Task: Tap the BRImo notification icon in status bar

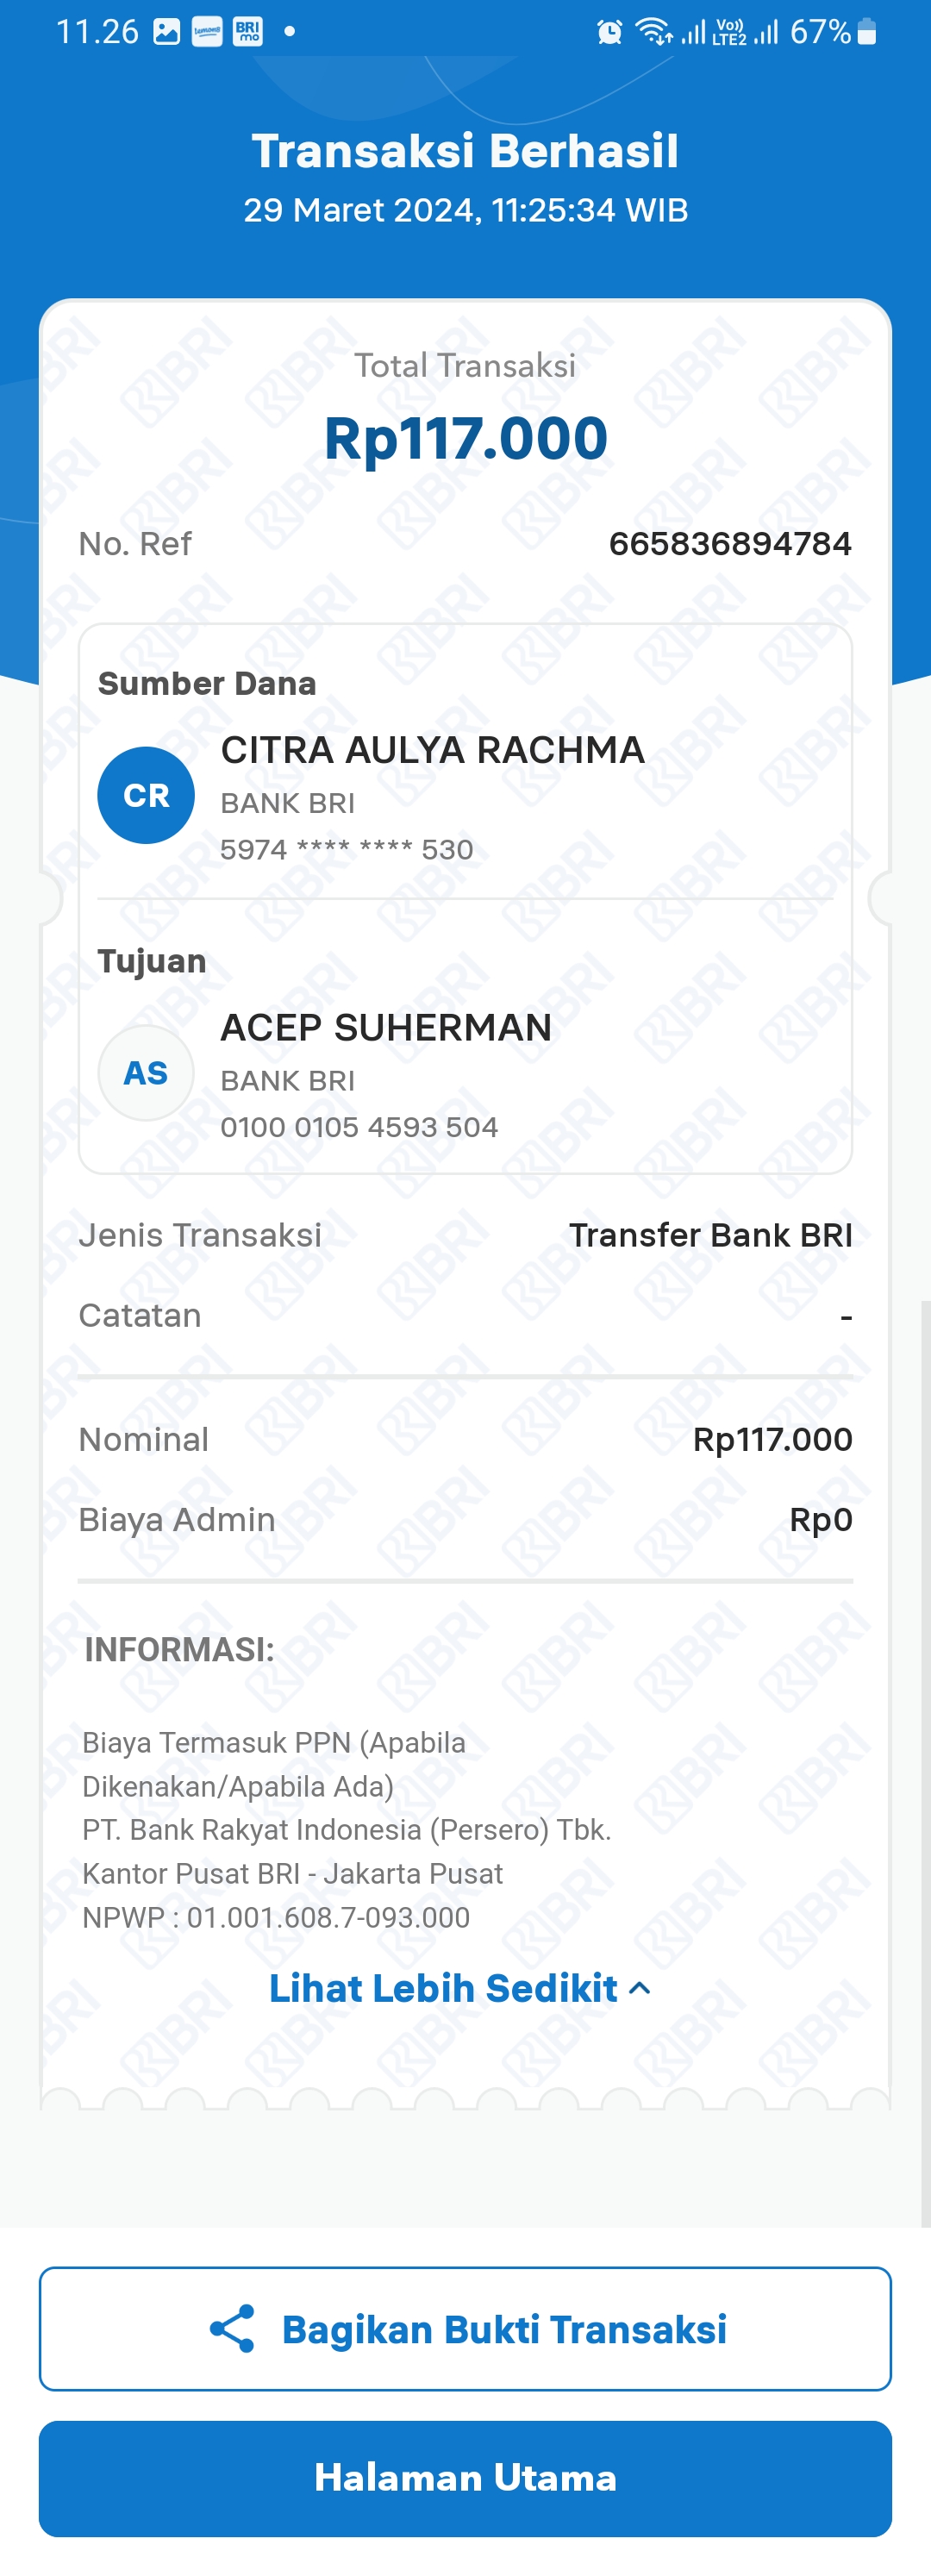Action: coord(247,32)
